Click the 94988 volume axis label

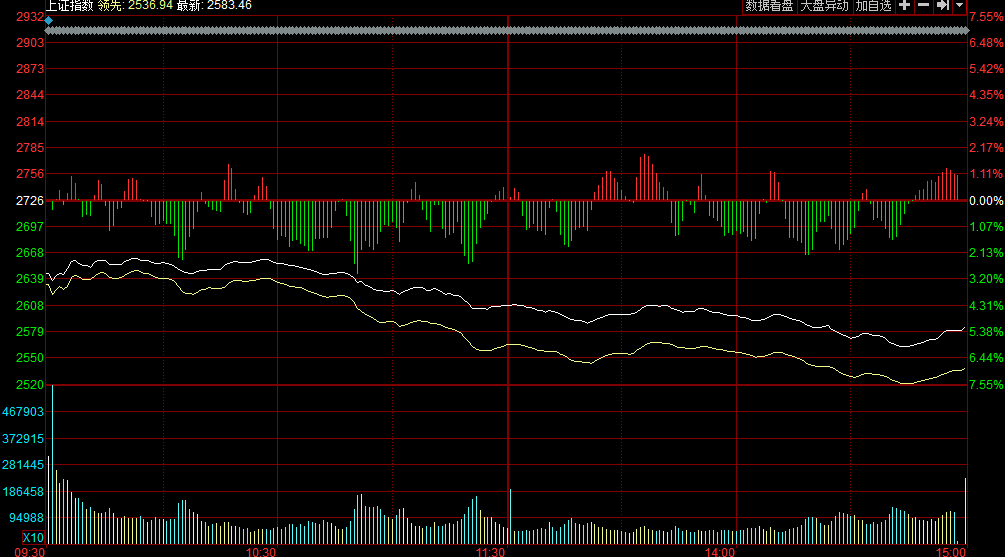point(26,517)
